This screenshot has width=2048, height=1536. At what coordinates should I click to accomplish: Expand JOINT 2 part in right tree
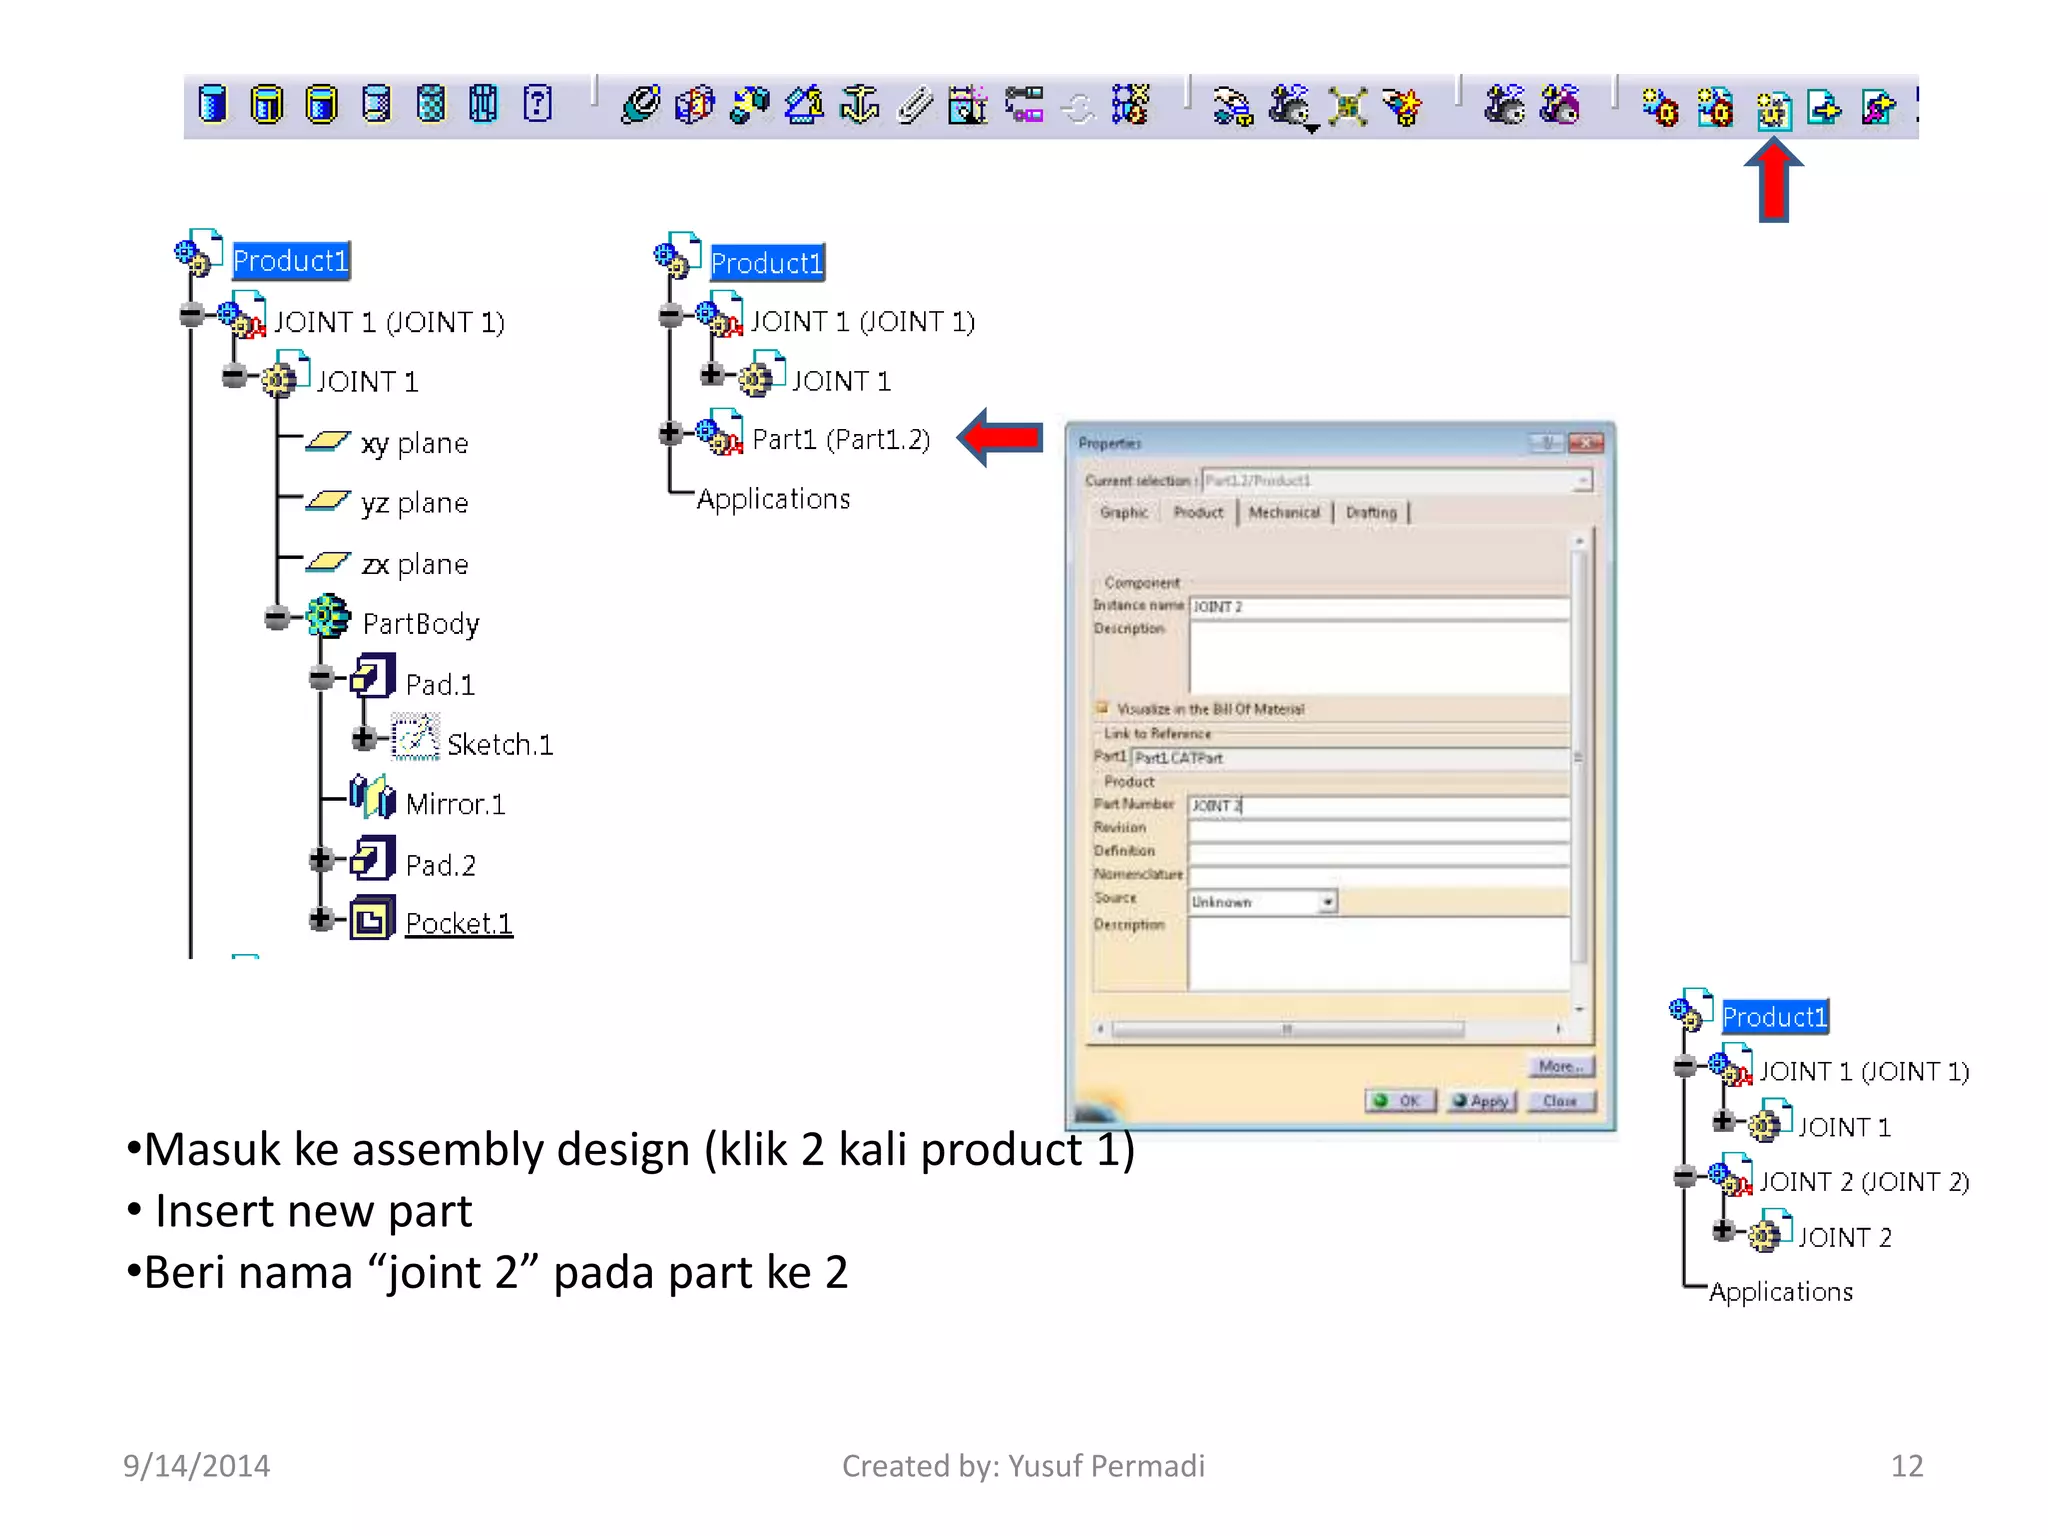(x=1723, y=1230)
